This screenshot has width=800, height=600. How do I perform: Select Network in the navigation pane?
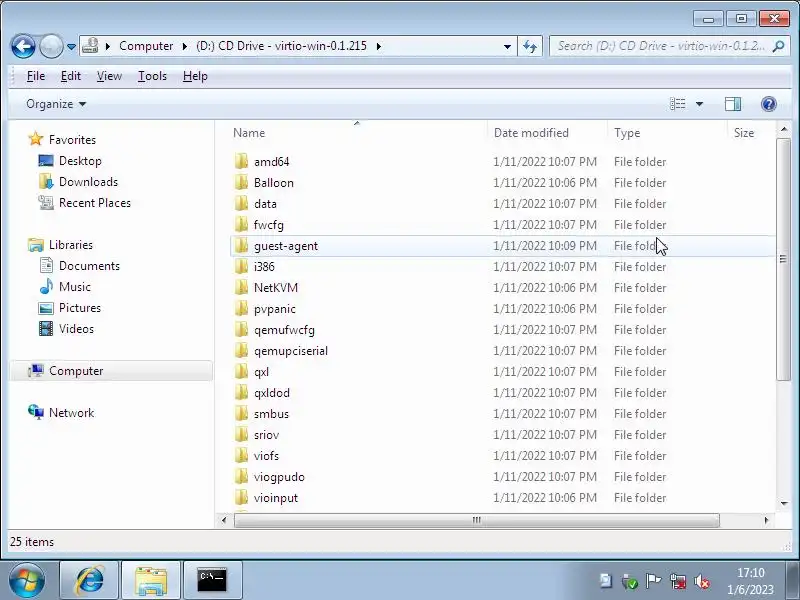pyautogui.click(x=71, y=413)
